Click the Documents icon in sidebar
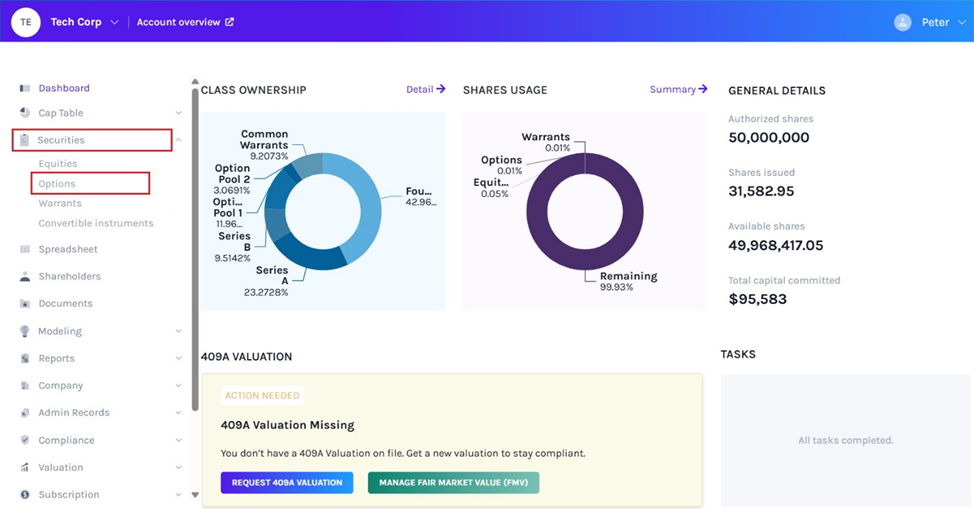Screen dimensions: 974x509 coord(25,303)
